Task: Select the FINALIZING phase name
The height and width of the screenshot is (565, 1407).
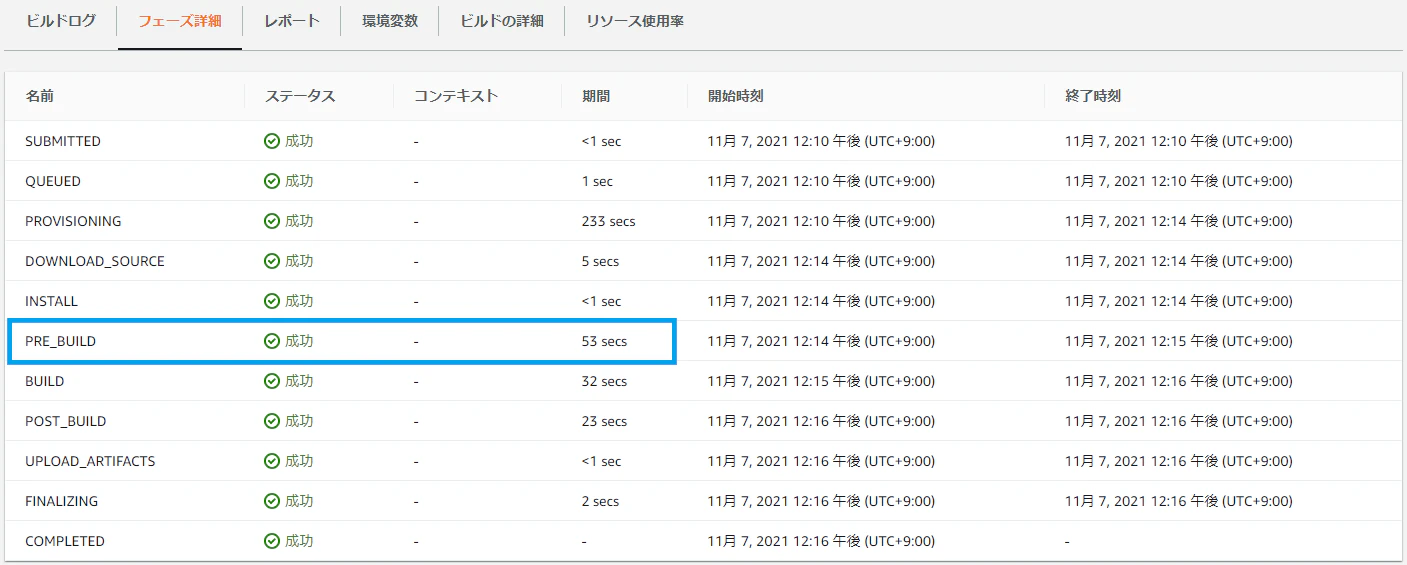Action: tap(62, 501)
